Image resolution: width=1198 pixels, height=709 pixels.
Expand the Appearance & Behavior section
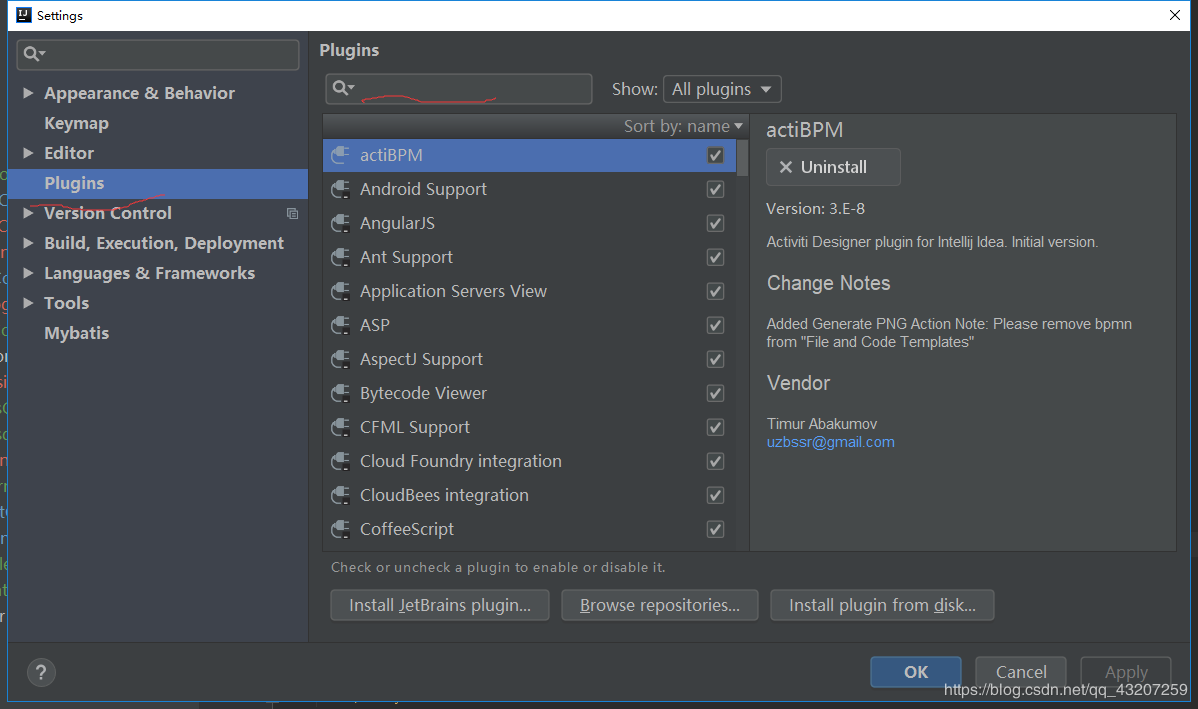point(28,93)
